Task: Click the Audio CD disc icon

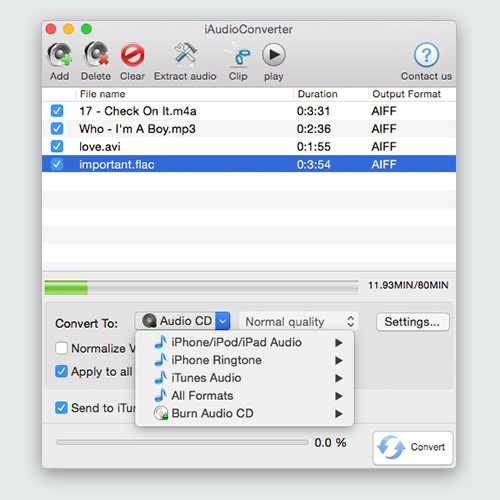Action: tap(149, 321)
